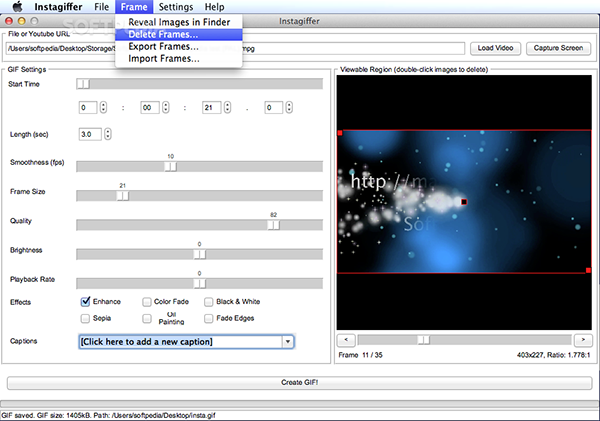This screenshot has height=421, width=600.
Task: Click the Capture Screen button
Action: (558, 48)
